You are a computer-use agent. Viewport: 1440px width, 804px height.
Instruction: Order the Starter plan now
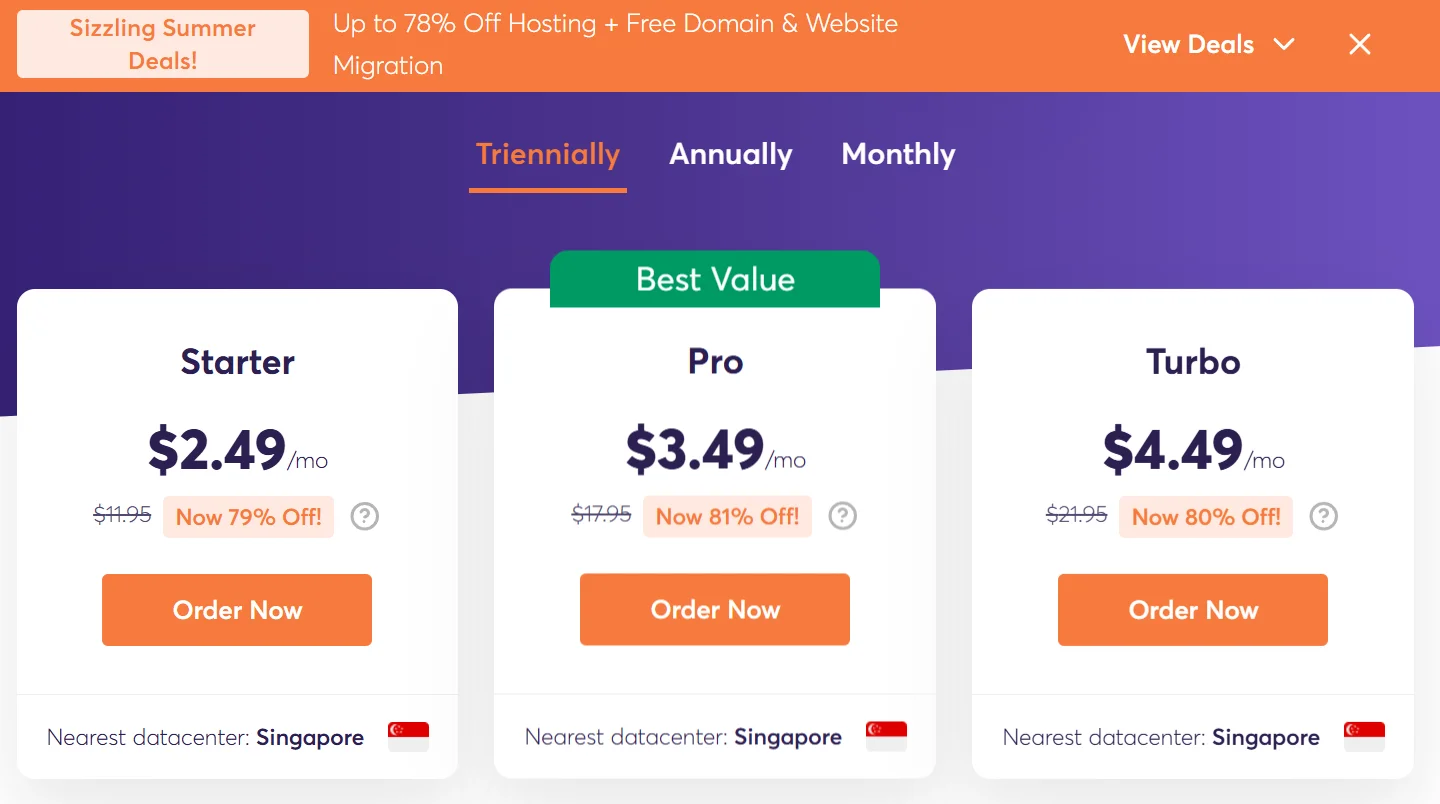click(x=237, y=610)
